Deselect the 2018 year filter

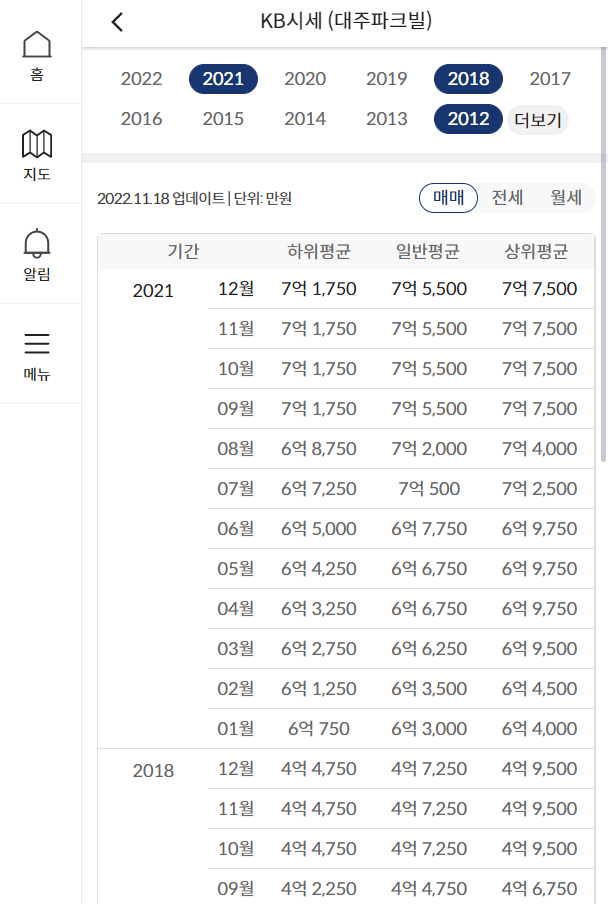point(468,78)
